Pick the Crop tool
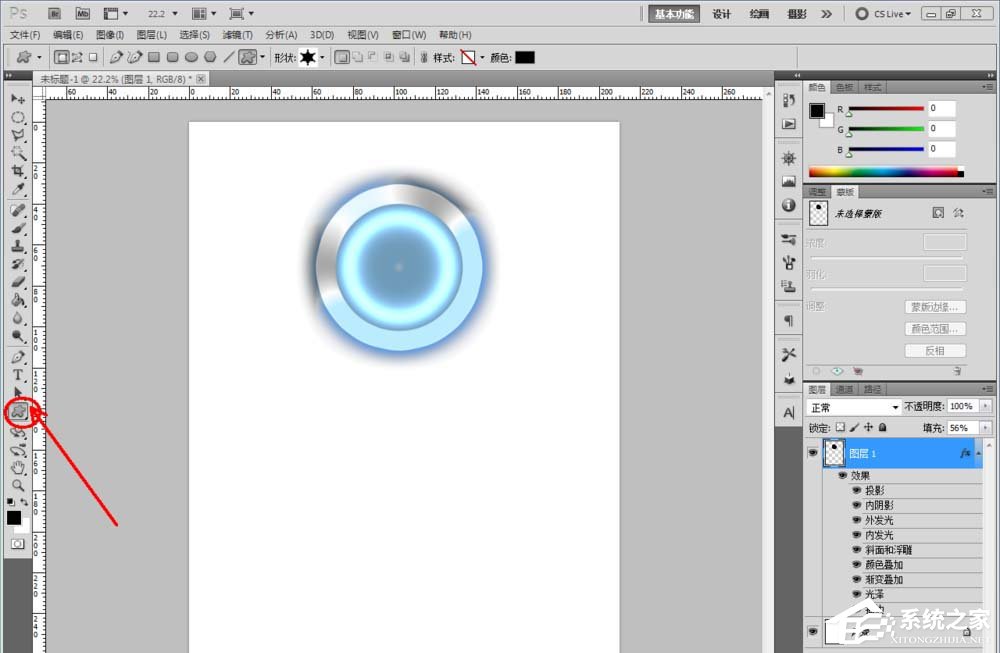The height and width of the screenshot is (653, 1000). click(x=18, y=171)
